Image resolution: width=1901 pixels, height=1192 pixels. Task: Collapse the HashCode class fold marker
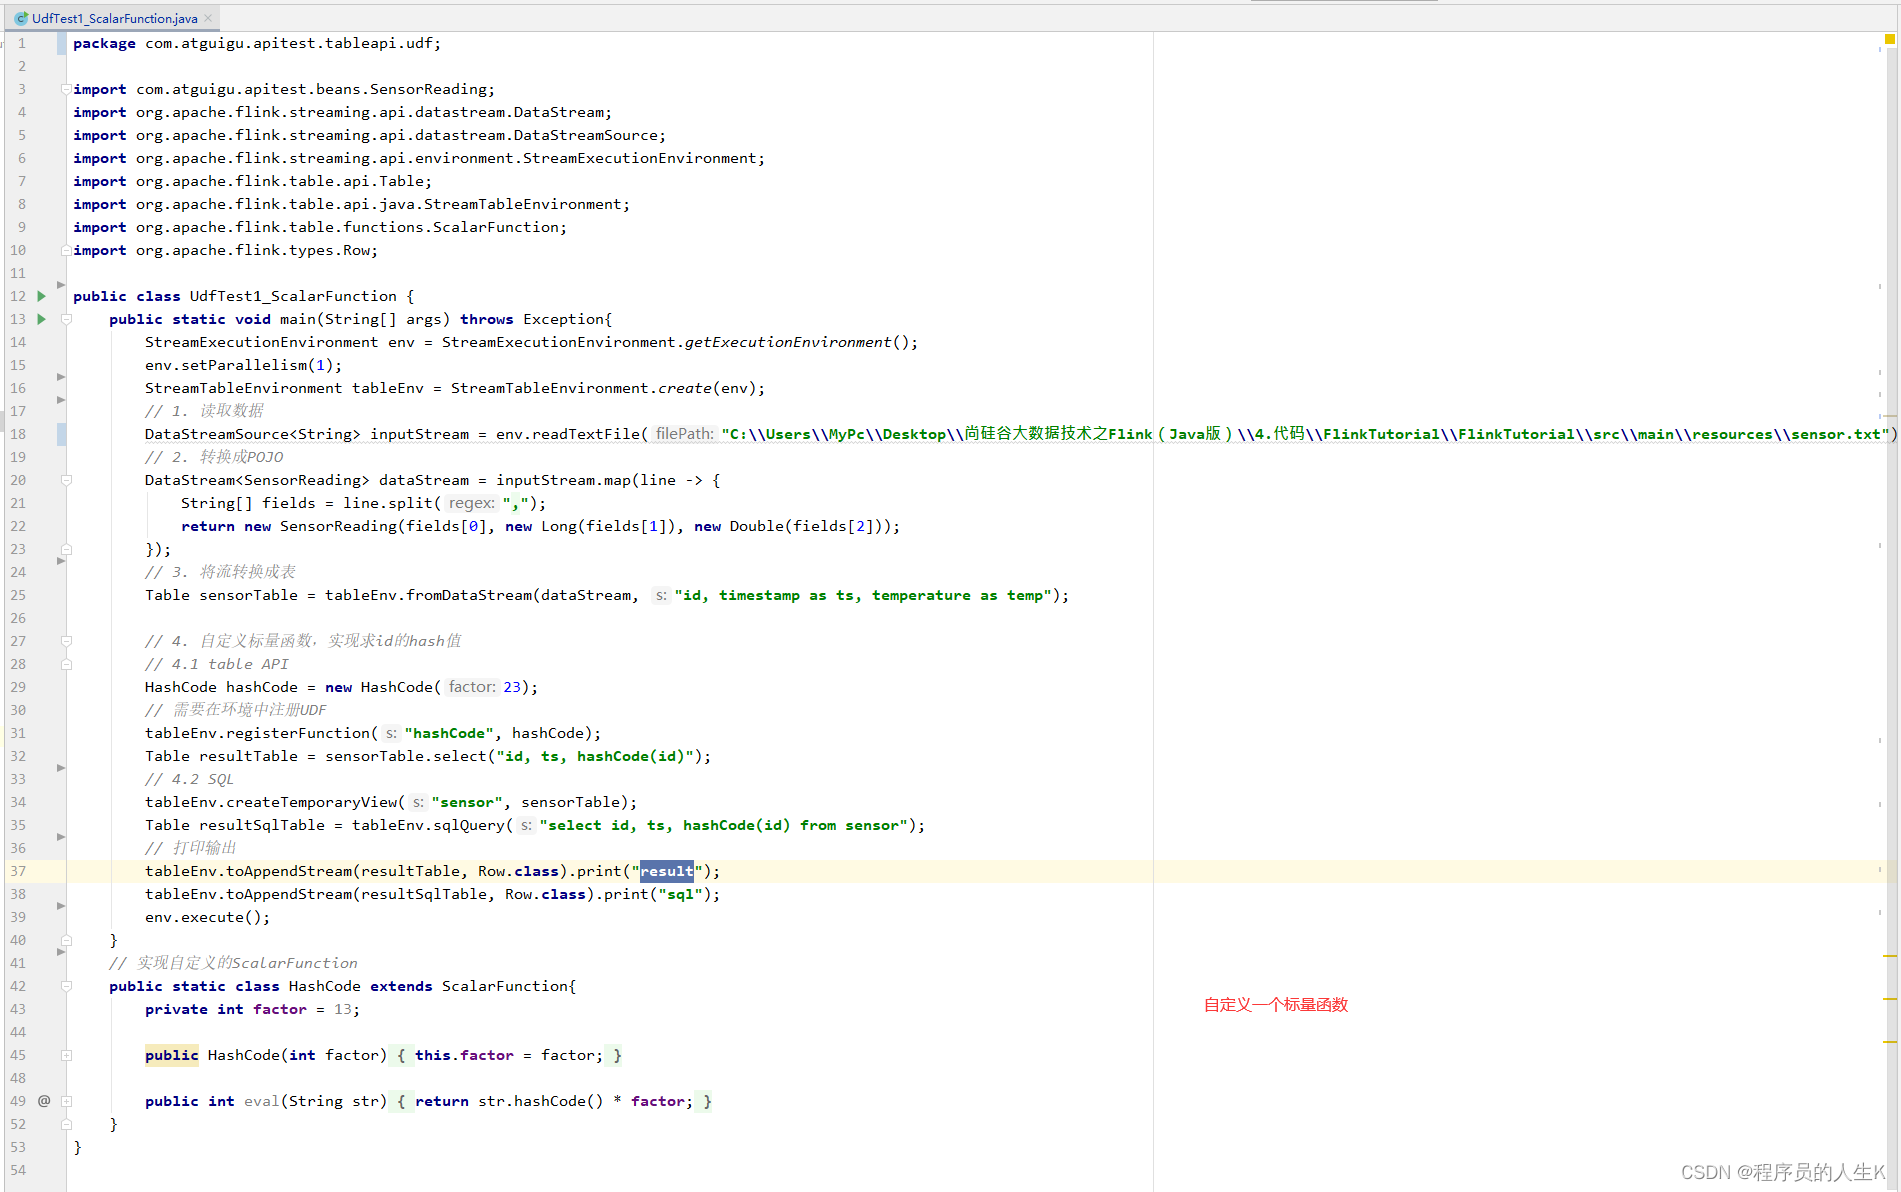pyautogui.click(x=66, y=986)
